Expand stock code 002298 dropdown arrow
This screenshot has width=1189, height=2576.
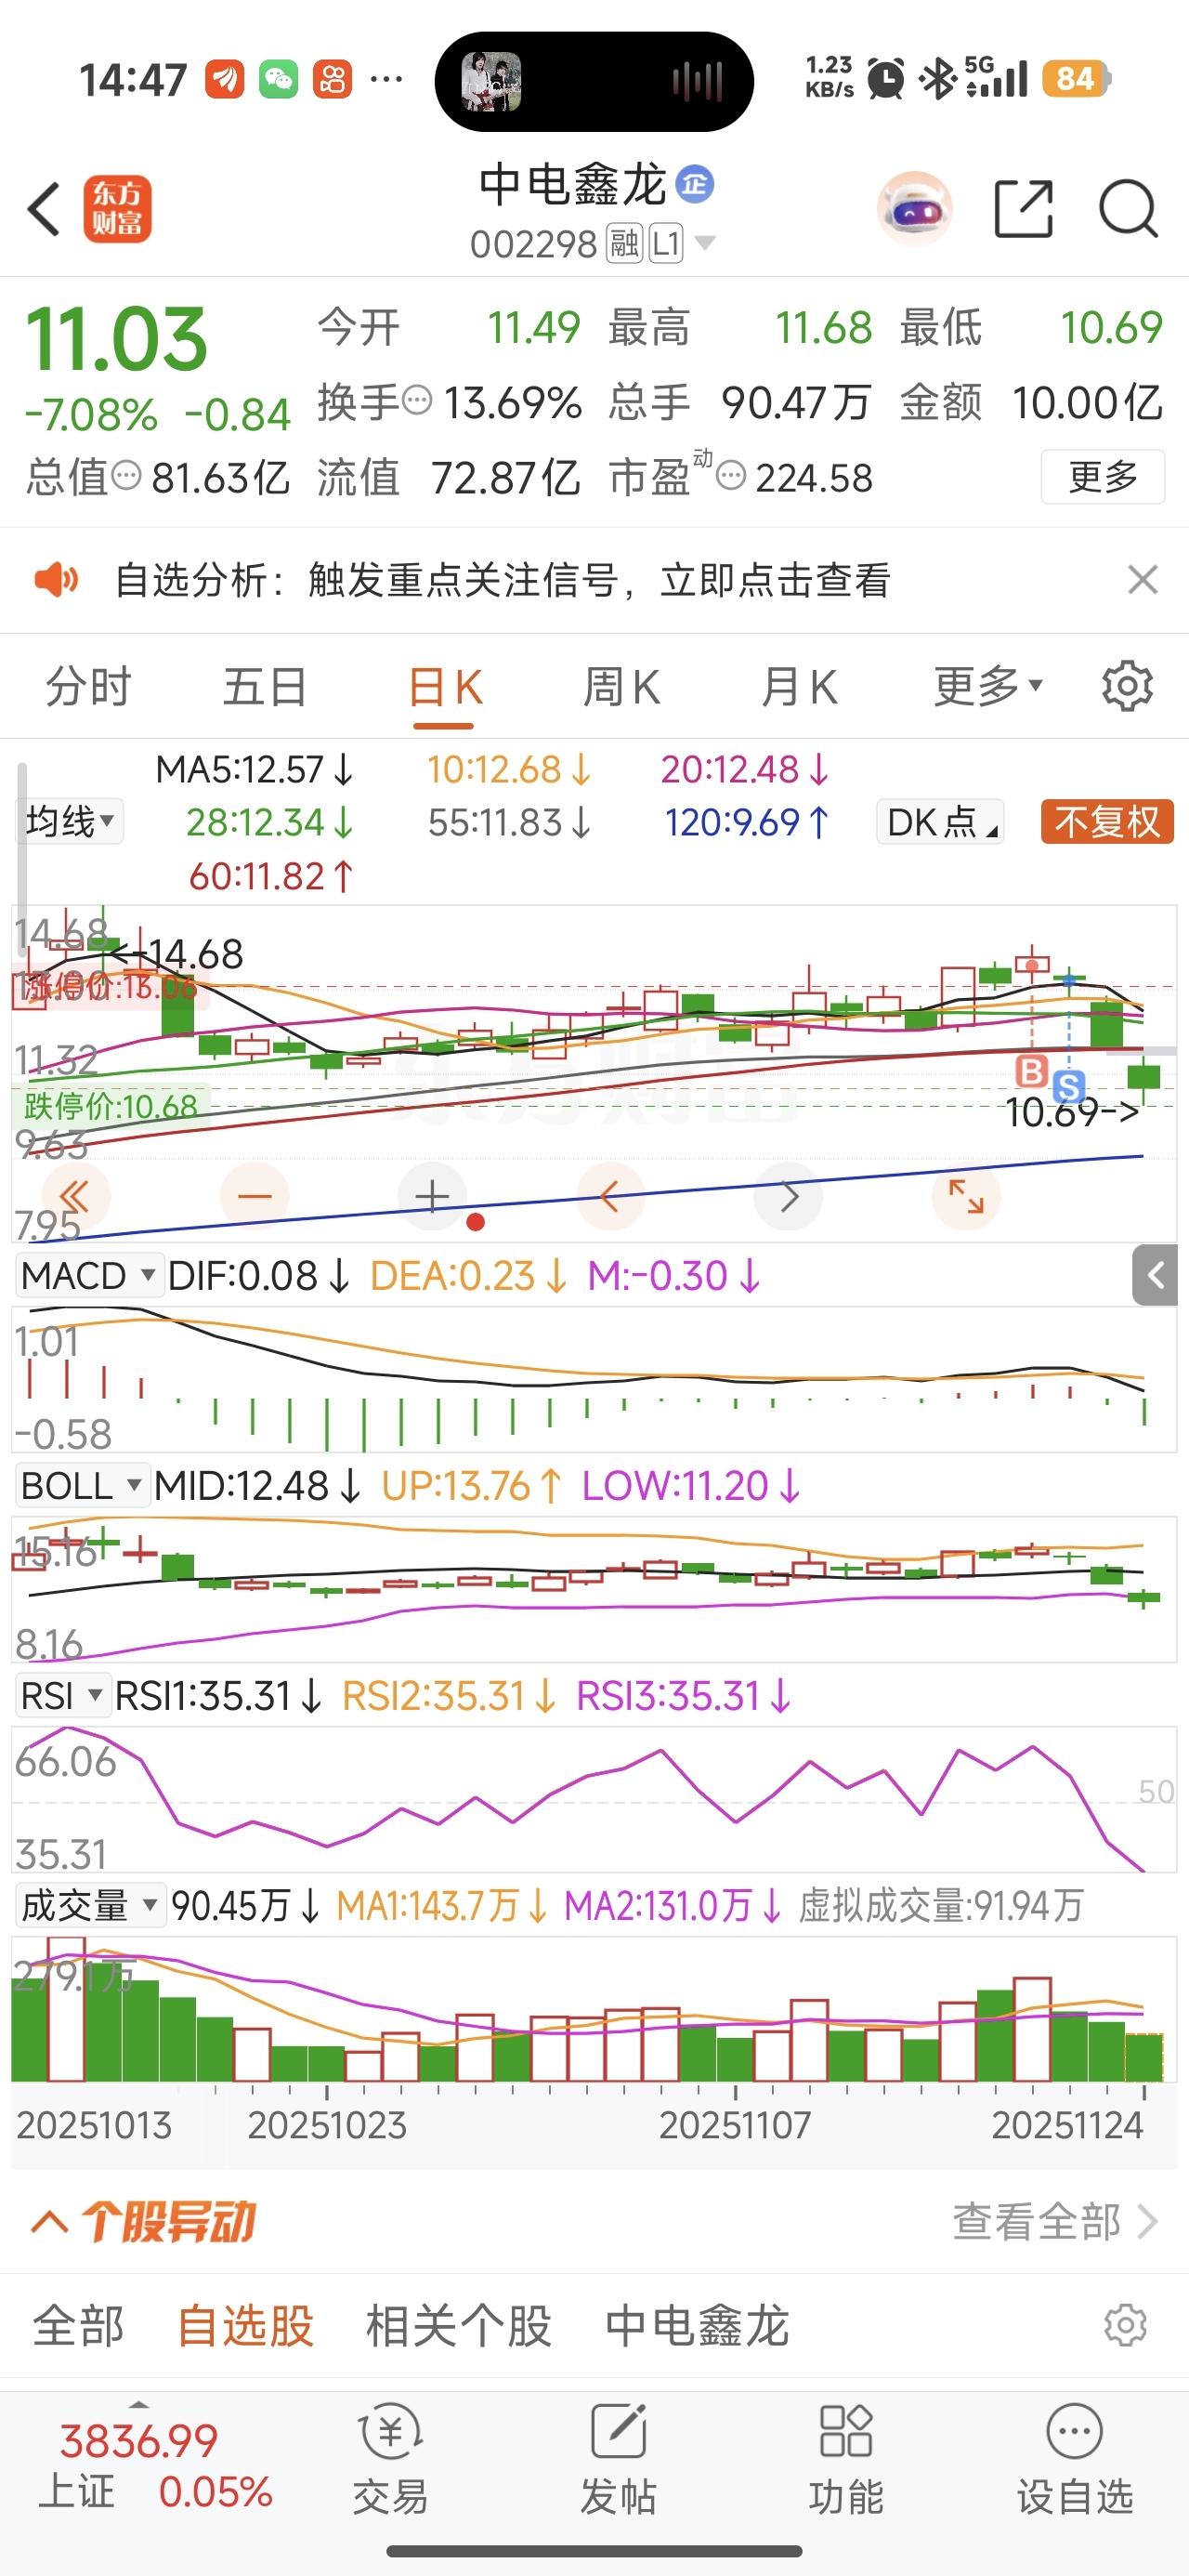pyautogui.click(x=704, y=243)
